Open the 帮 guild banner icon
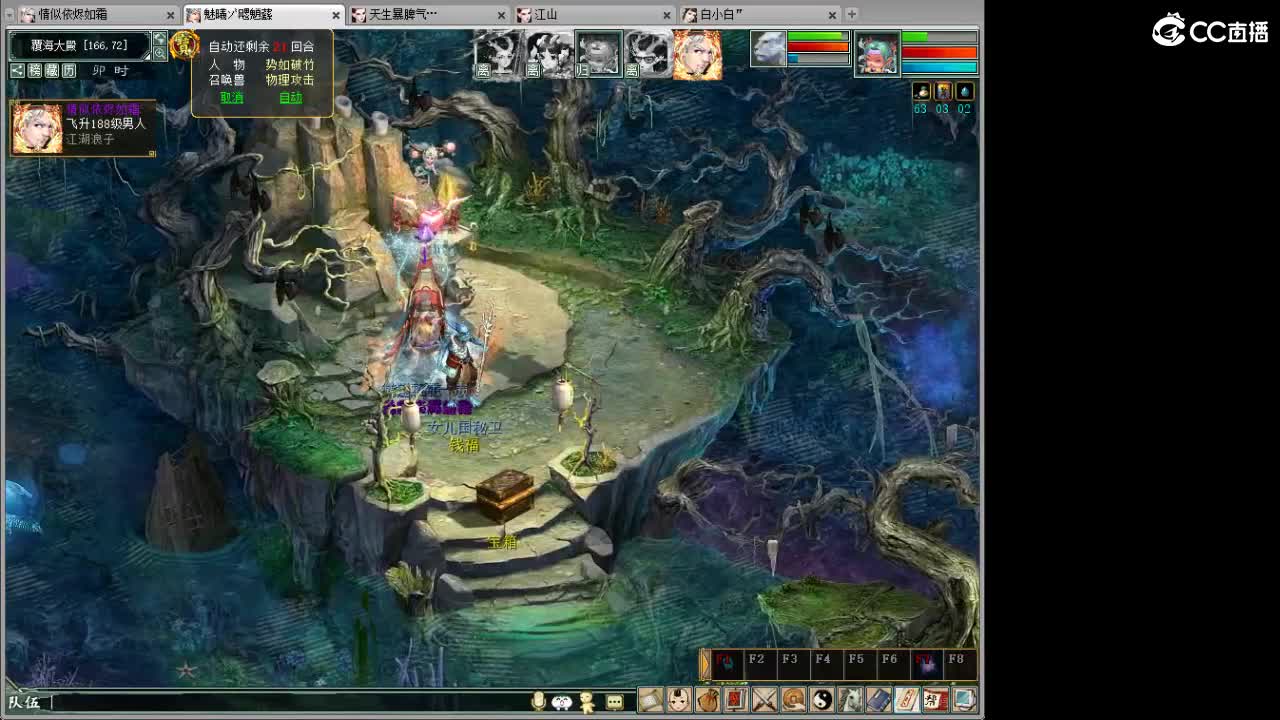Screen dimensions: 1280x720 tap(936, 700)
